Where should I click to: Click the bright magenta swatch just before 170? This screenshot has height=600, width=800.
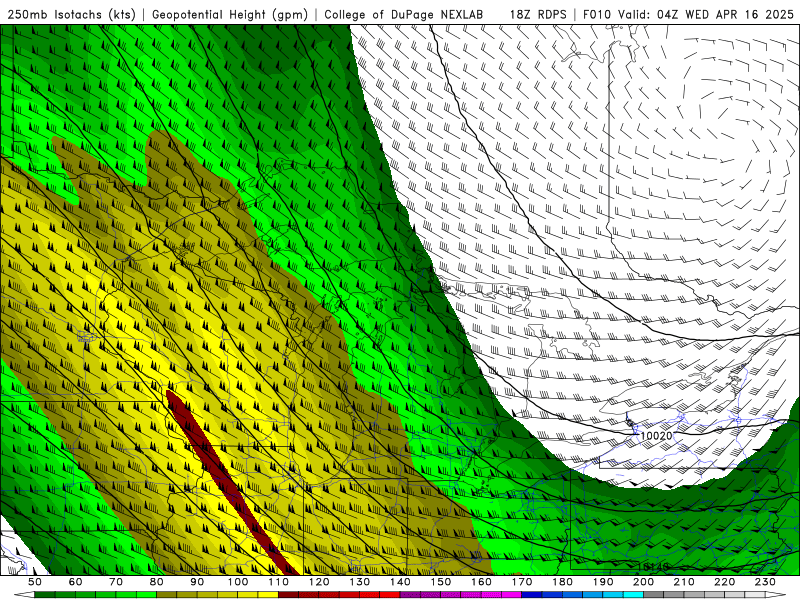[x=512, y=595]
